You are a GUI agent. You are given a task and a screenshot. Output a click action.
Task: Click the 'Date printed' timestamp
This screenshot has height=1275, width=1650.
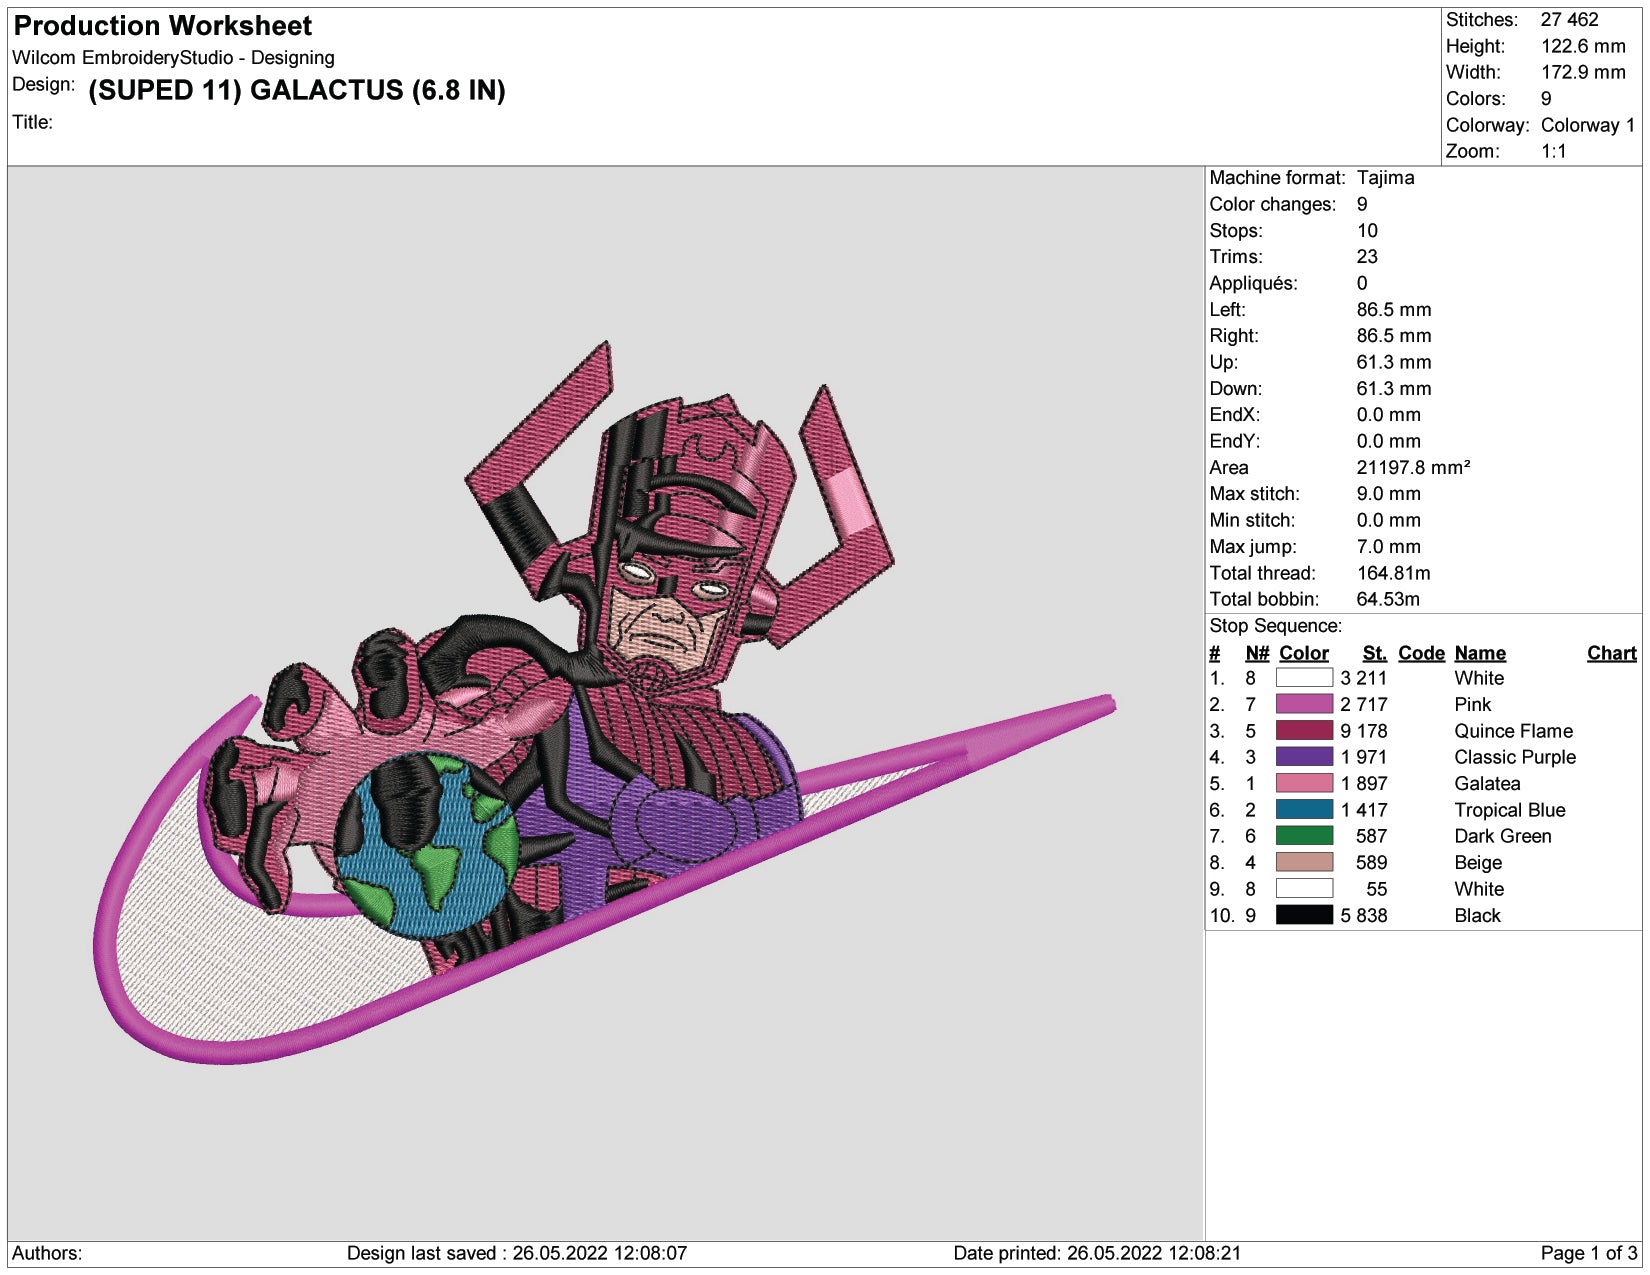click(1097, 1254)
